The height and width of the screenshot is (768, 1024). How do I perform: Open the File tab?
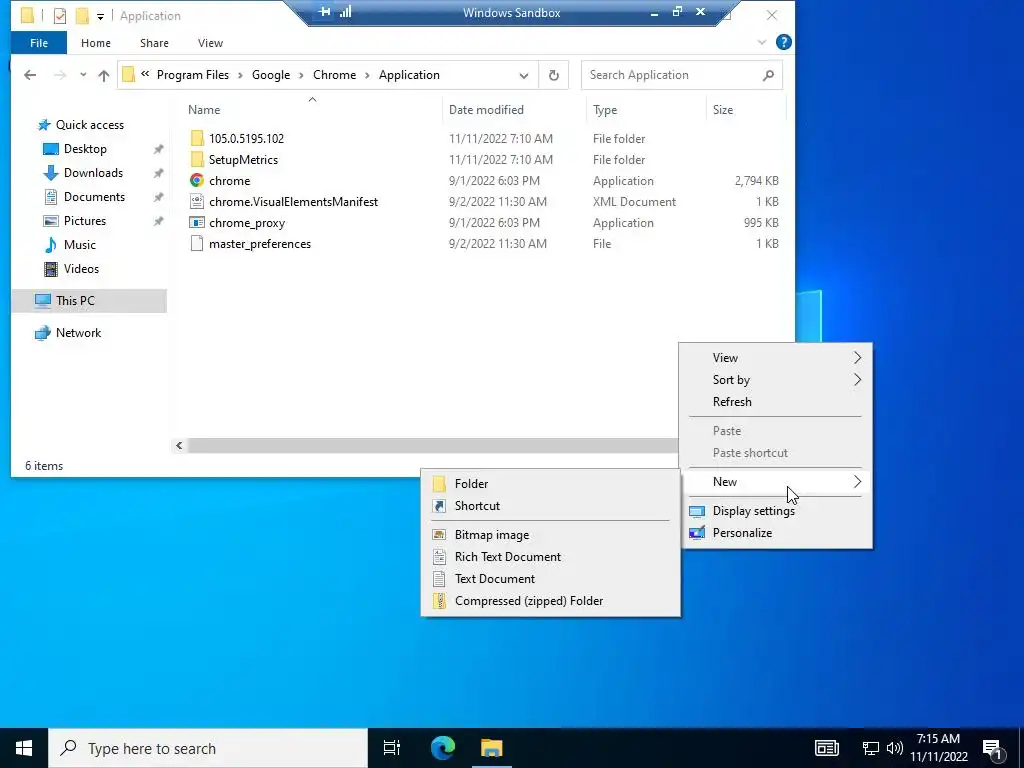[x=39, y=43]
